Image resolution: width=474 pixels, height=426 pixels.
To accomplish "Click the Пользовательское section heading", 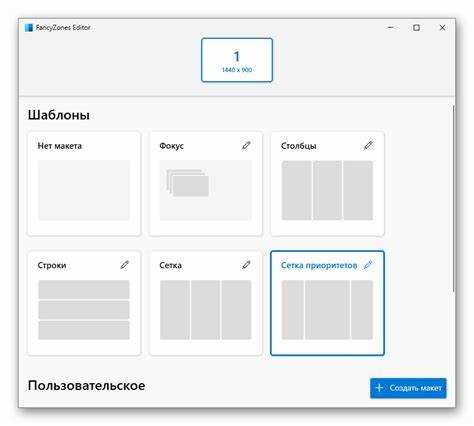I will (86, 386).
